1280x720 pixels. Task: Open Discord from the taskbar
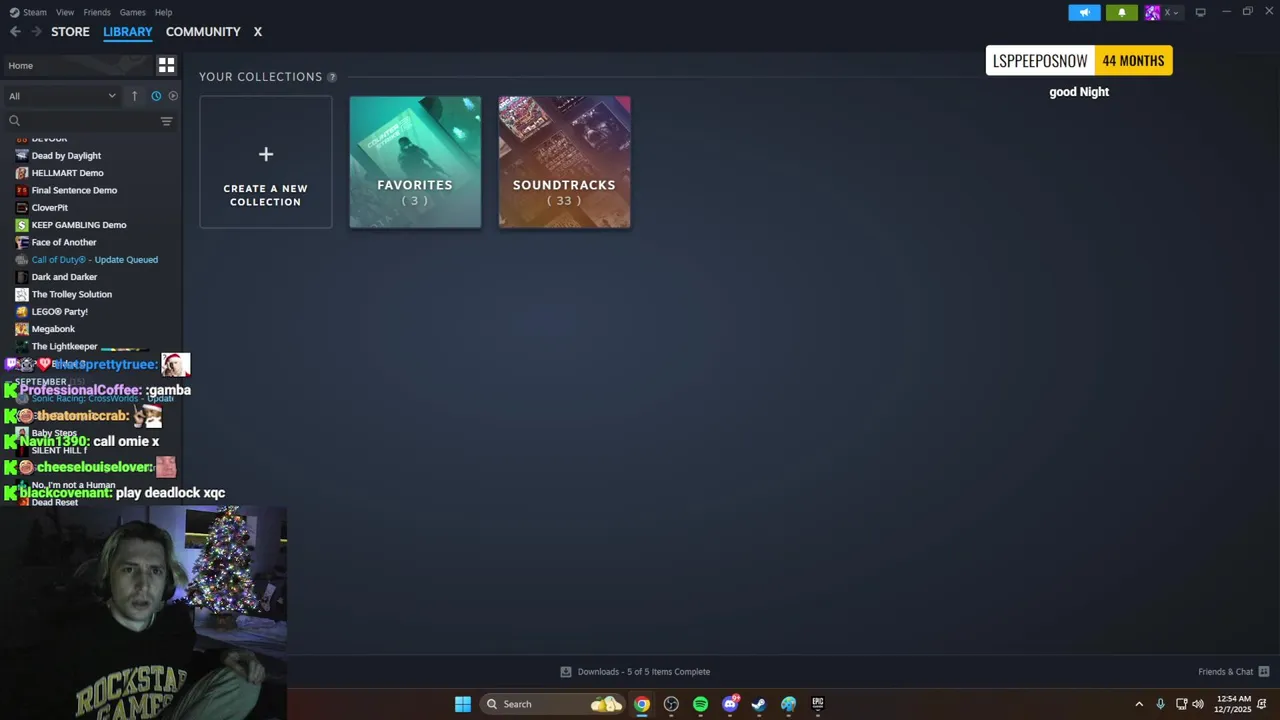[730, 704]
